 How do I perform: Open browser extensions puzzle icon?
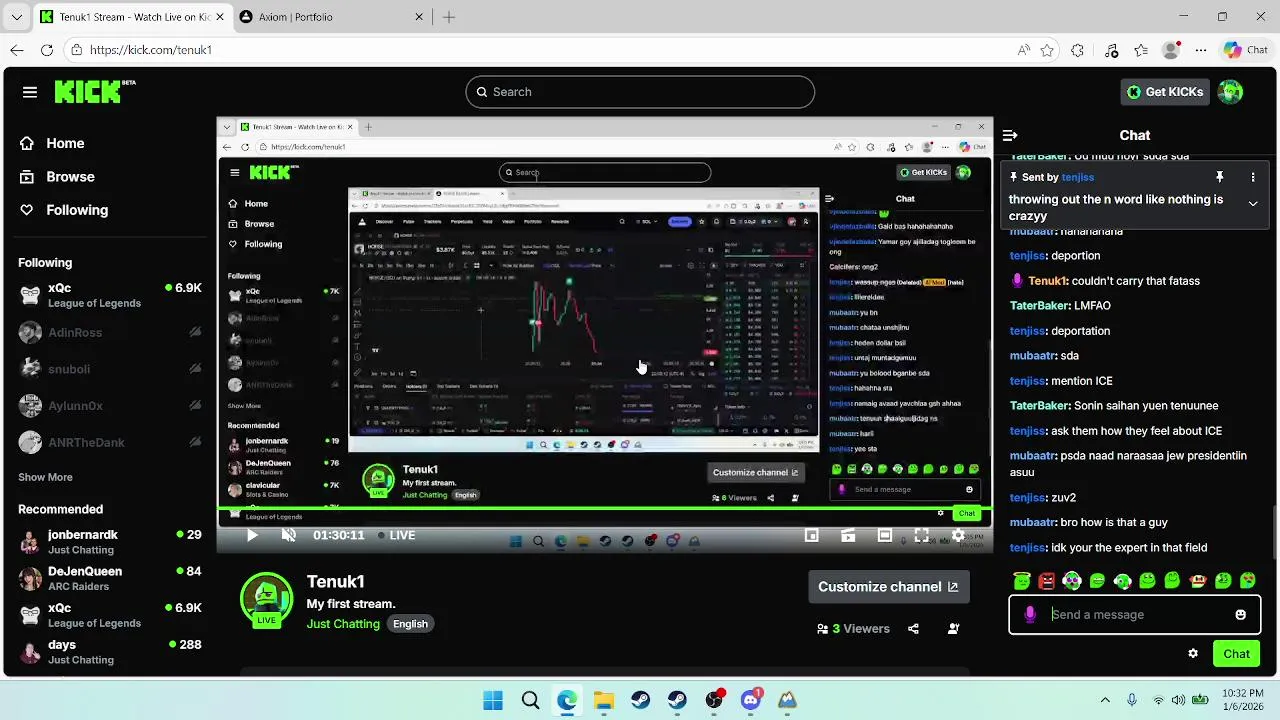(x=1077, y=50)
